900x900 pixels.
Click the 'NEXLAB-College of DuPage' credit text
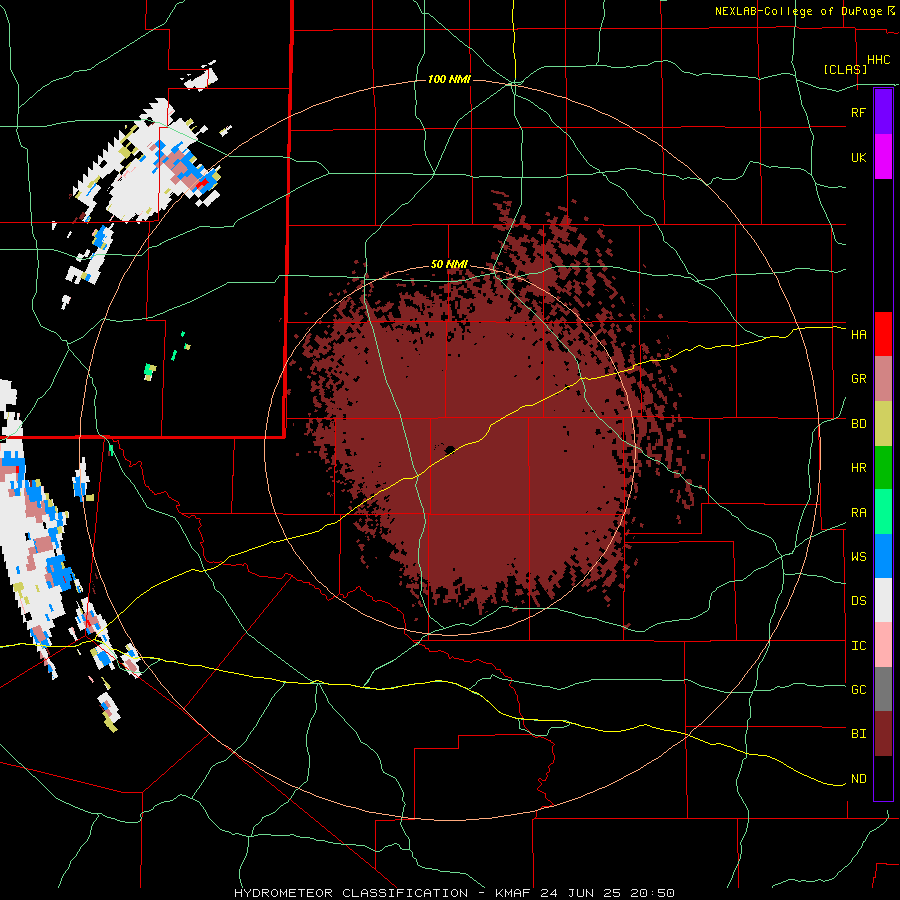pyautogui.click(x=798, y=11)
